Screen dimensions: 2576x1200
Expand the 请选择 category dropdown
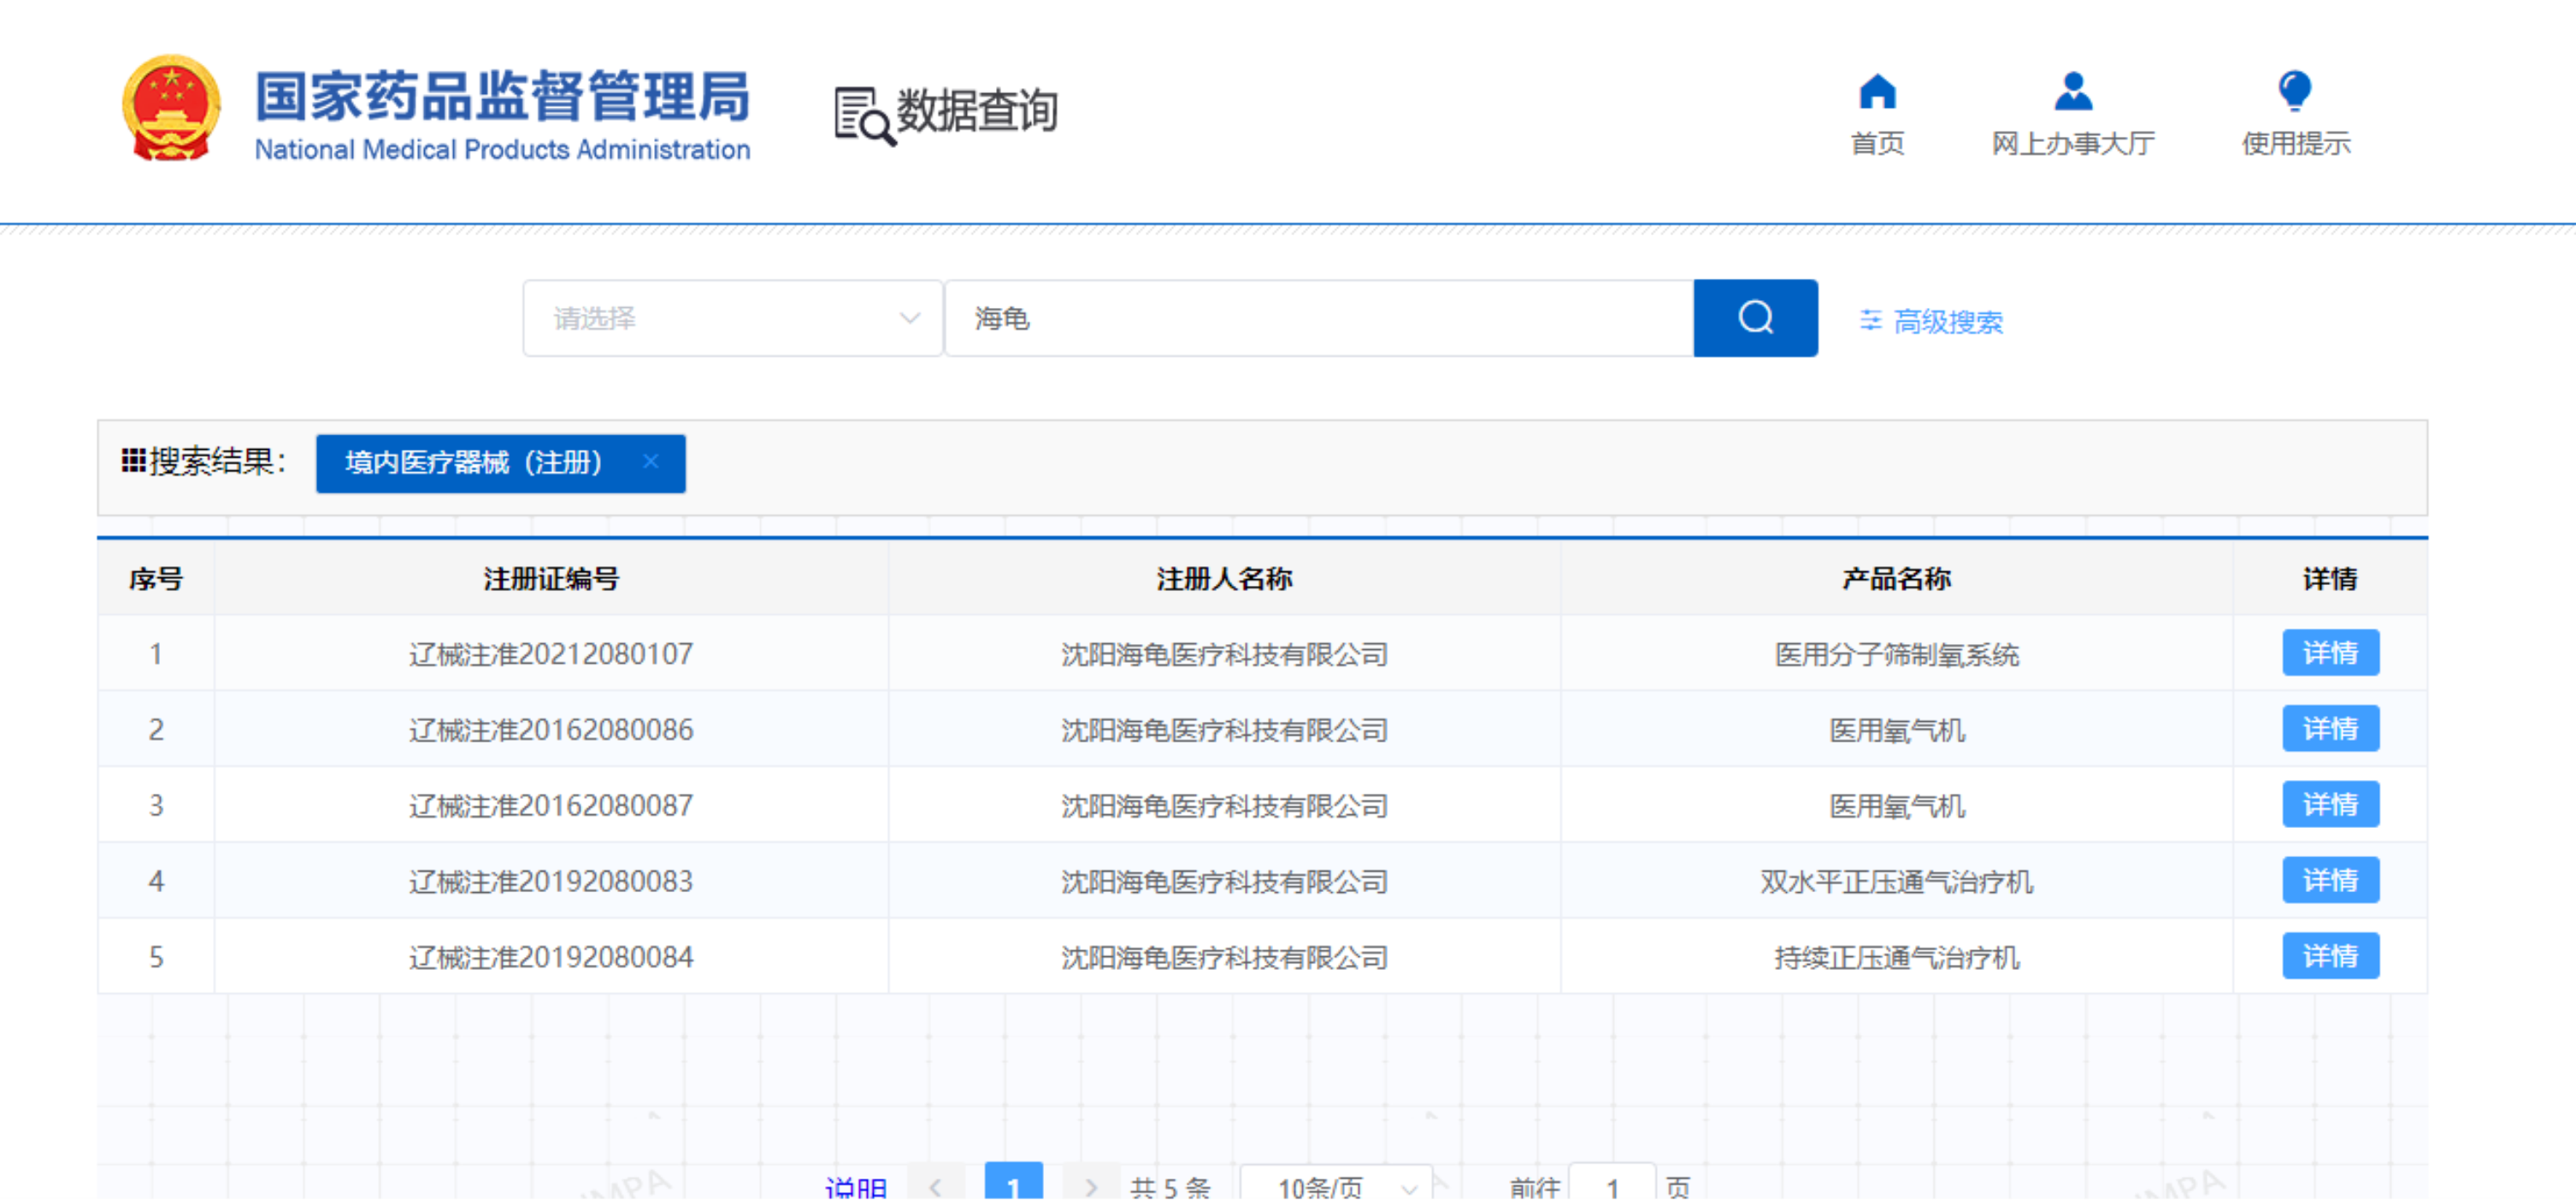732,318
